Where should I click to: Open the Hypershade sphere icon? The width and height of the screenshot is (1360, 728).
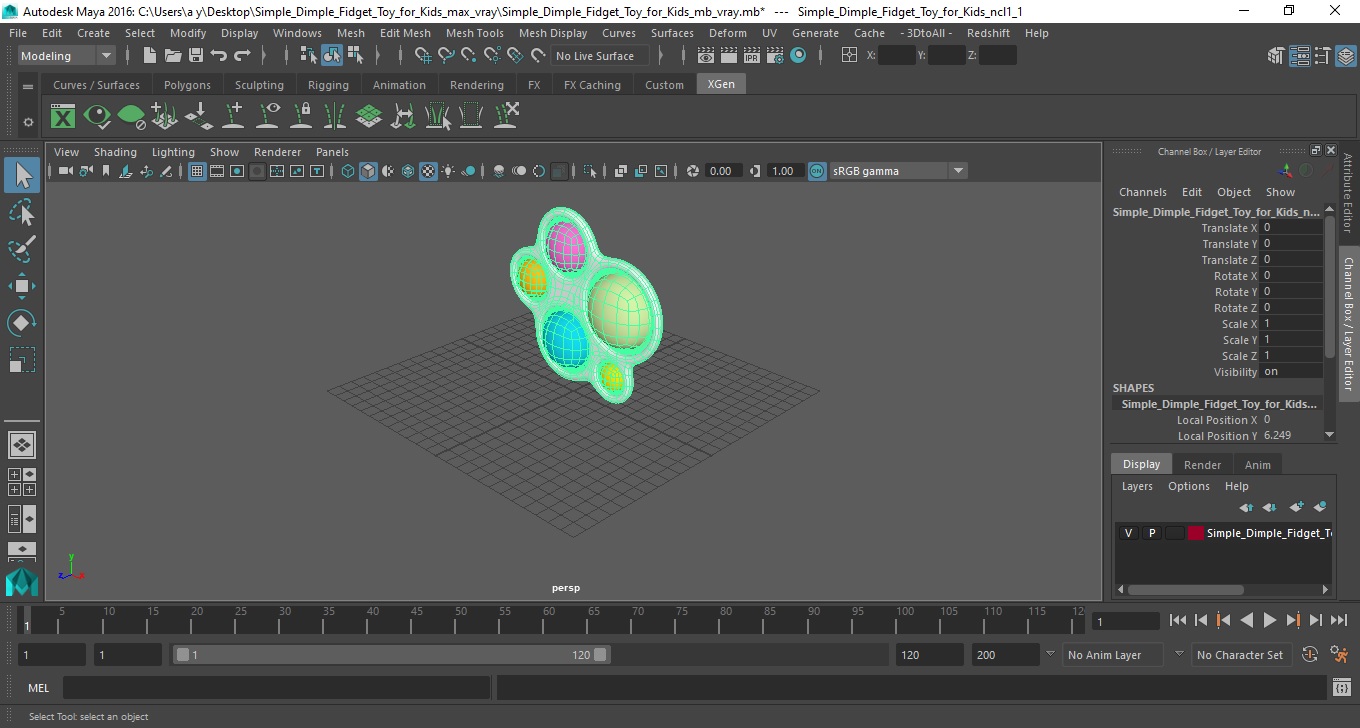(798, 56)
